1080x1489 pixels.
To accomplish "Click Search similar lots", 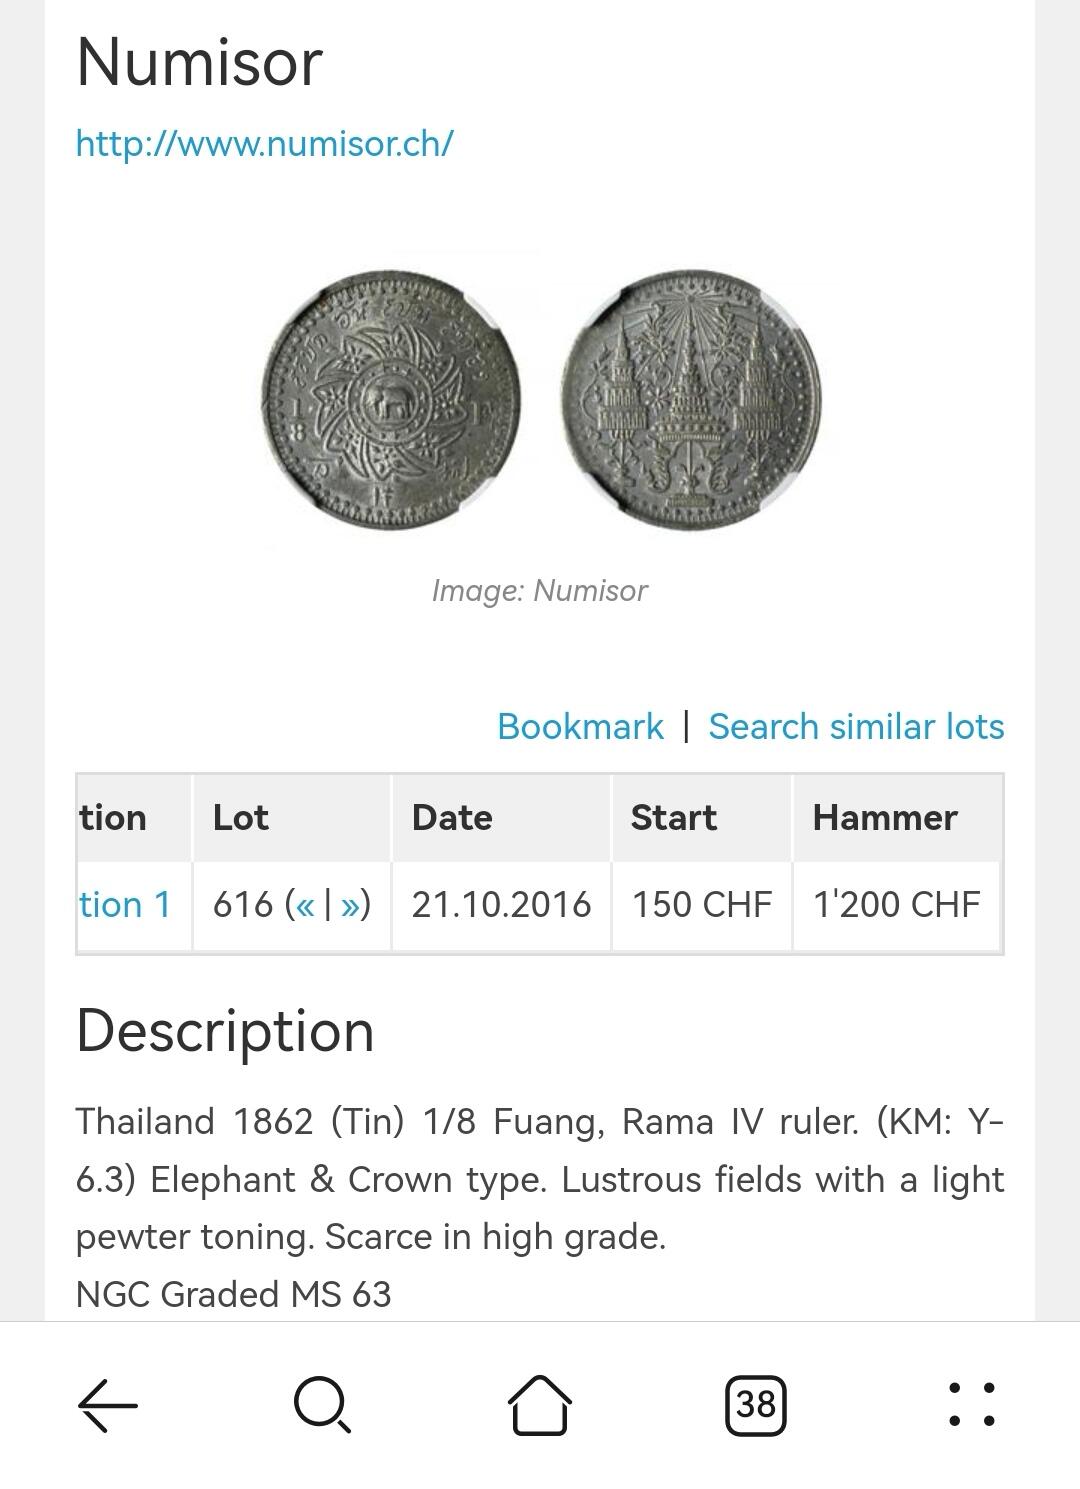I will tap(856, 727).
